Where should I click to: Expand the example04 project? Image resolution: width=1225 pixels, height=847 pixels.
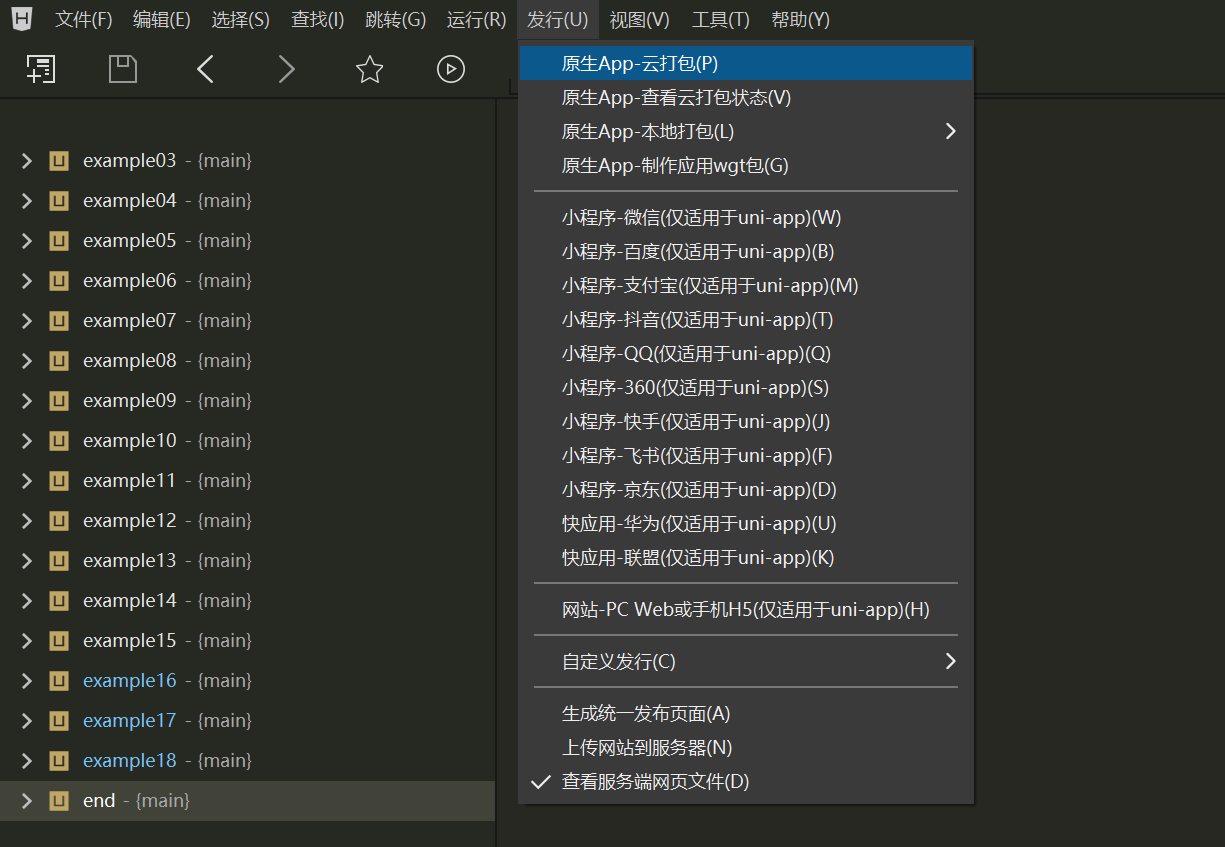tap(27, 201)
